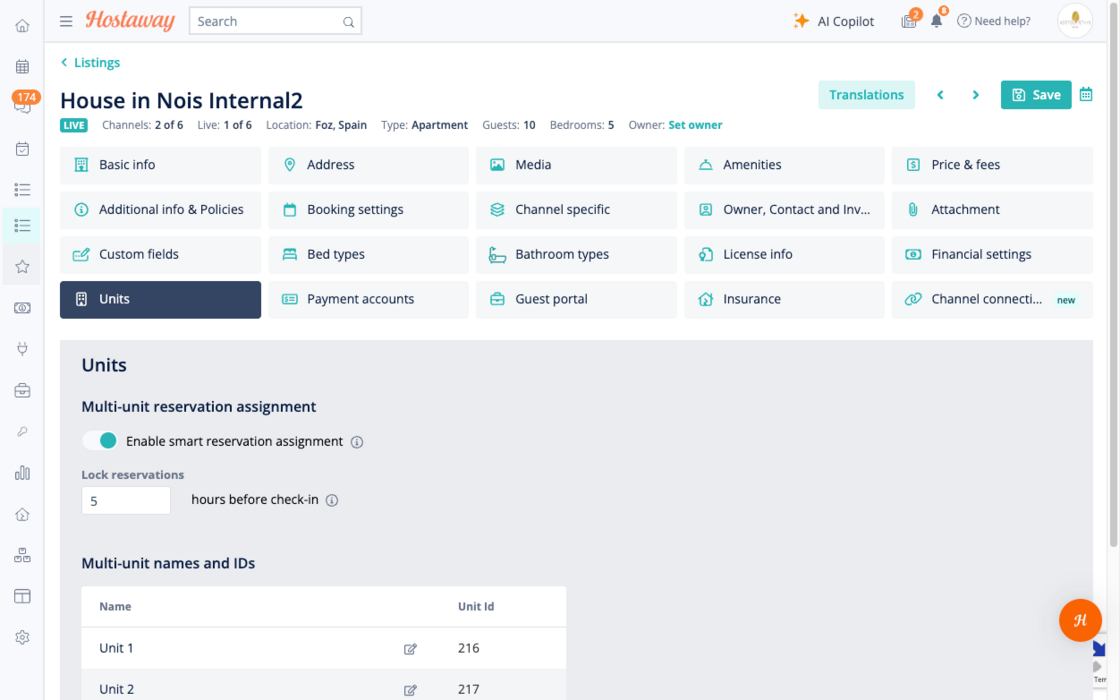The height and width of the screenshot is (700, 1120).
Task: Open the sidebar tasks list icon
Action: (x=22, y=189)
